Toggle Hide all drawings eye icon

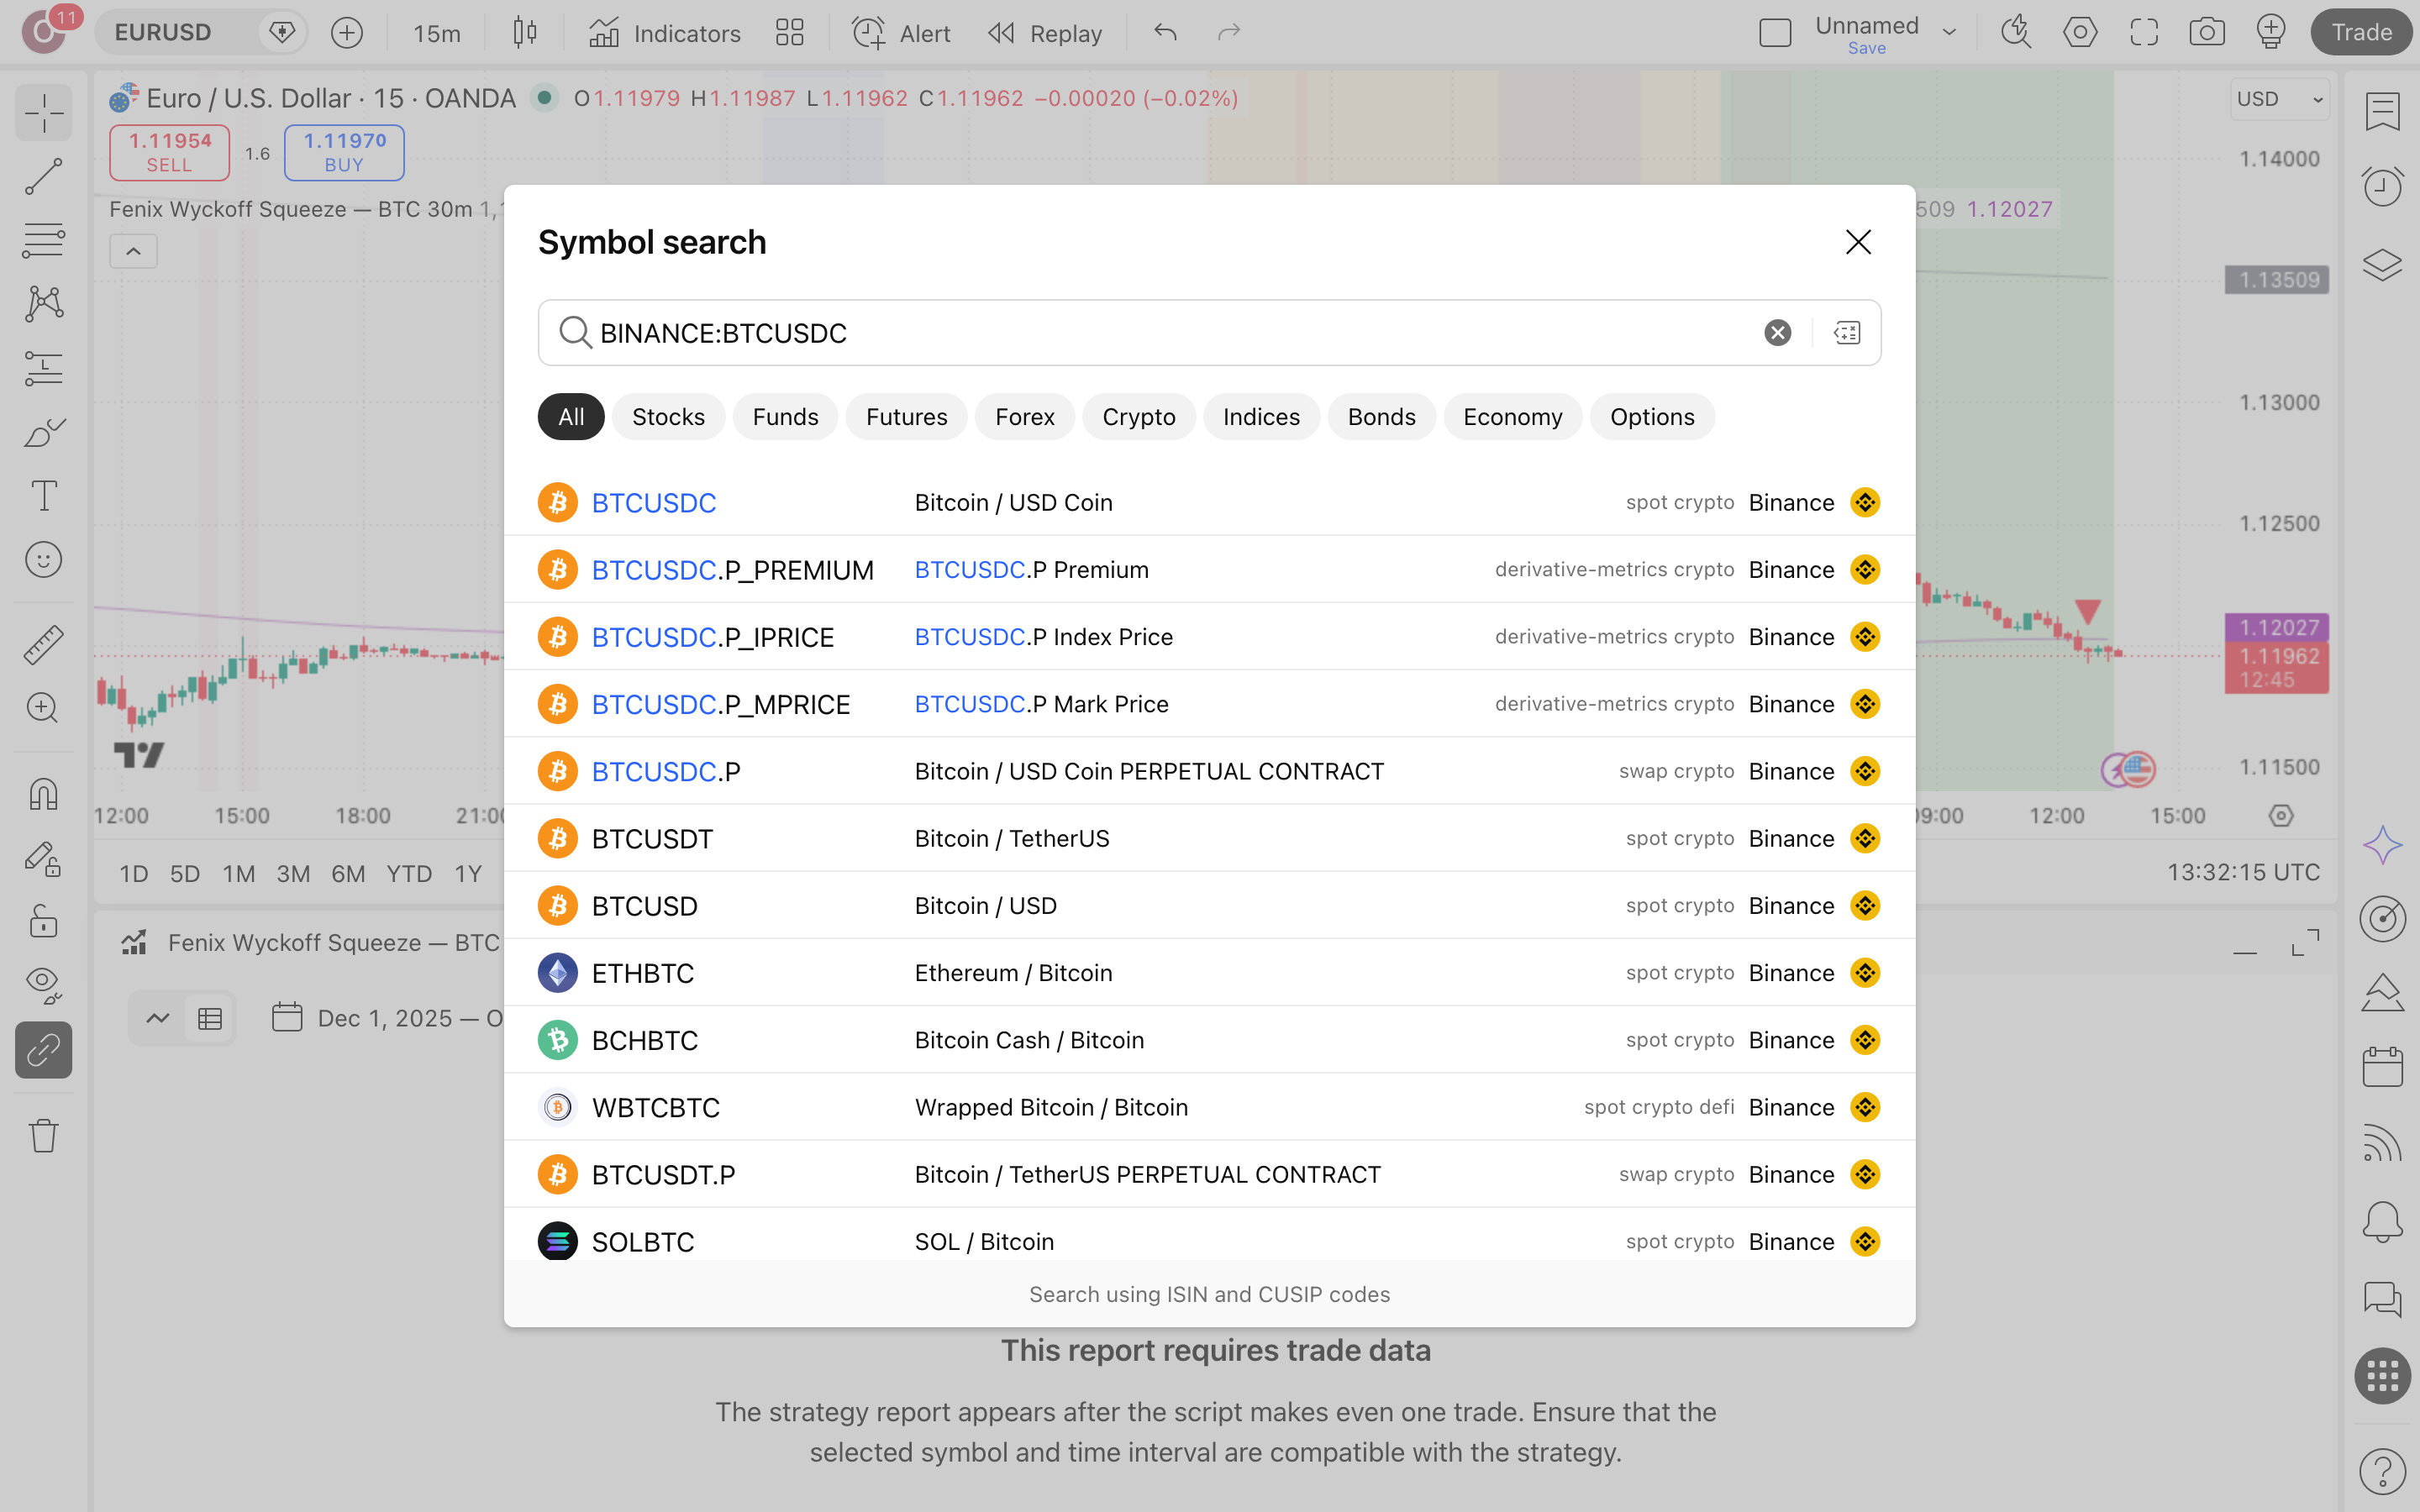click(x=44, y=985)
